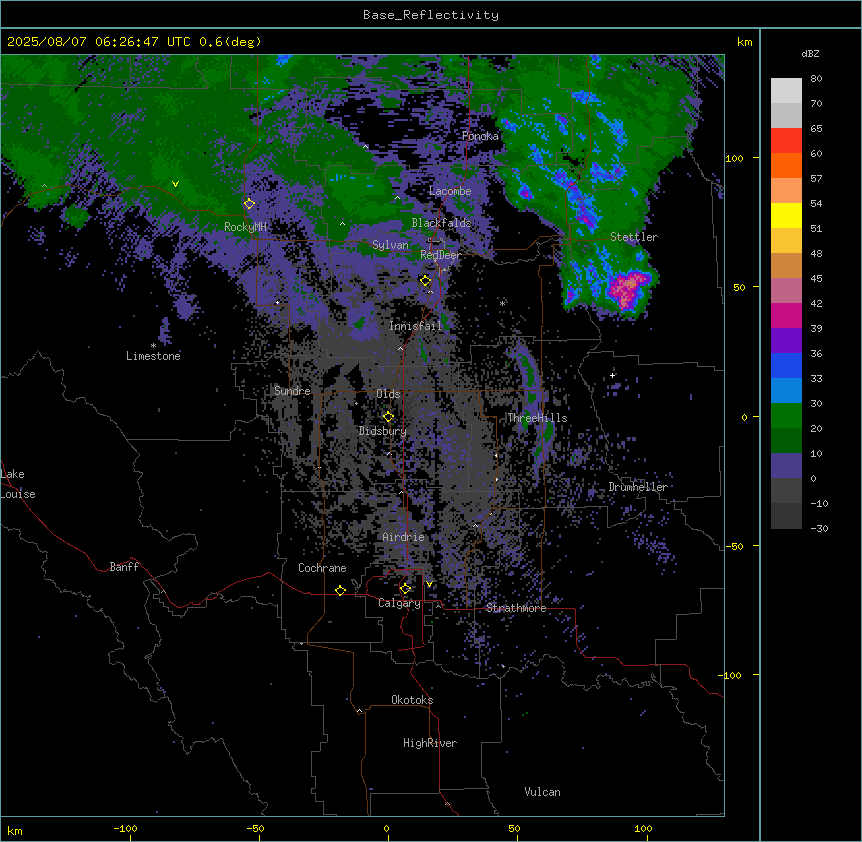
Task: Click the yellow diamond marker near RedDeer
Action: (x=425, y=281)
